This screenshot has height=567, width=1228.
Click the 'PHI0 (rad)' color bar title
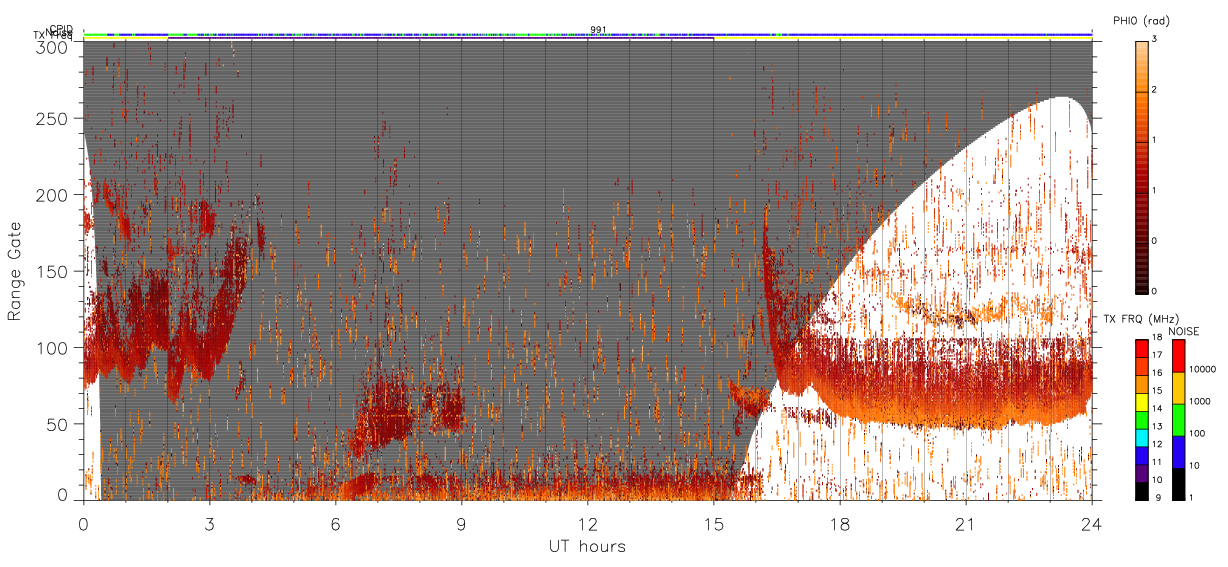coord(1141,21)
